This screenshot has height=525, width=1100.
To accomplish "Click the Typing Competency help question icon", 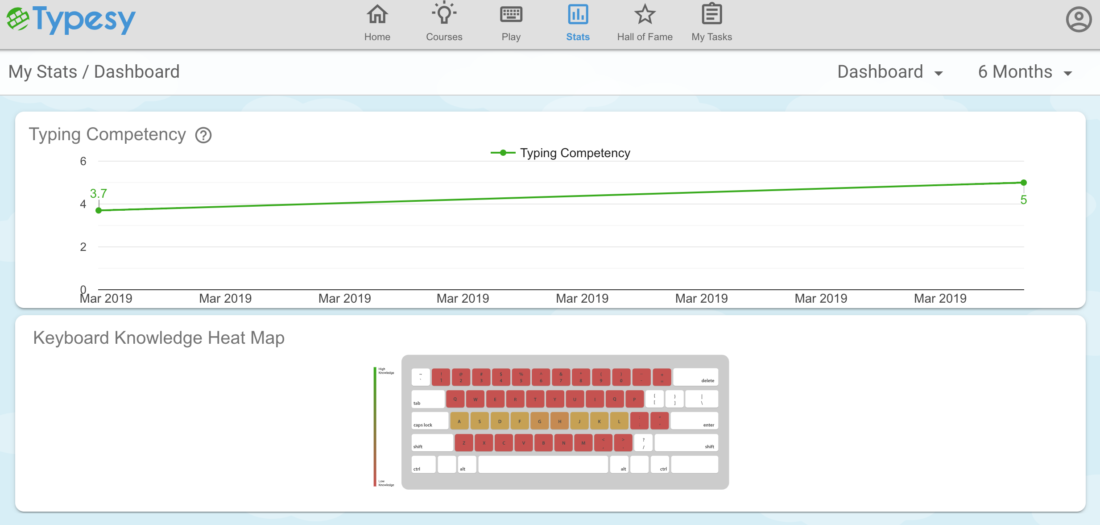I will click(x=203, y=135).
